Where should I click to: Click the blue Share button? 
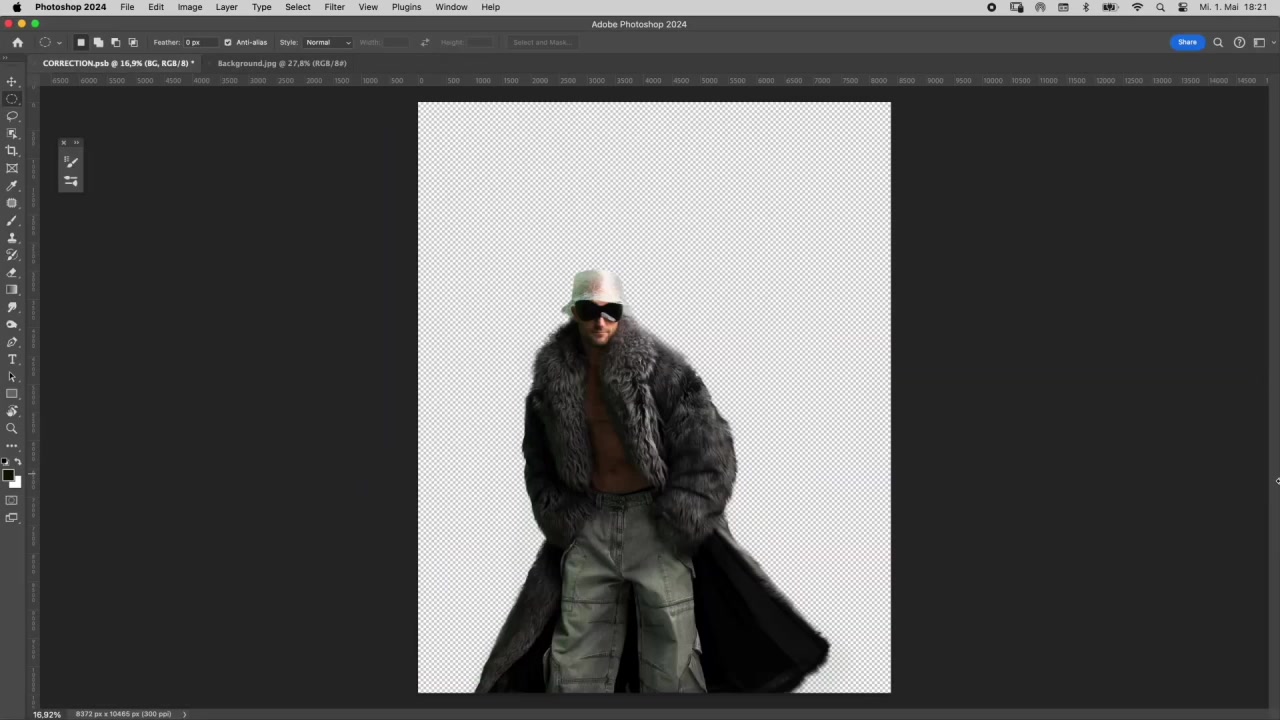pos(1187,43)
